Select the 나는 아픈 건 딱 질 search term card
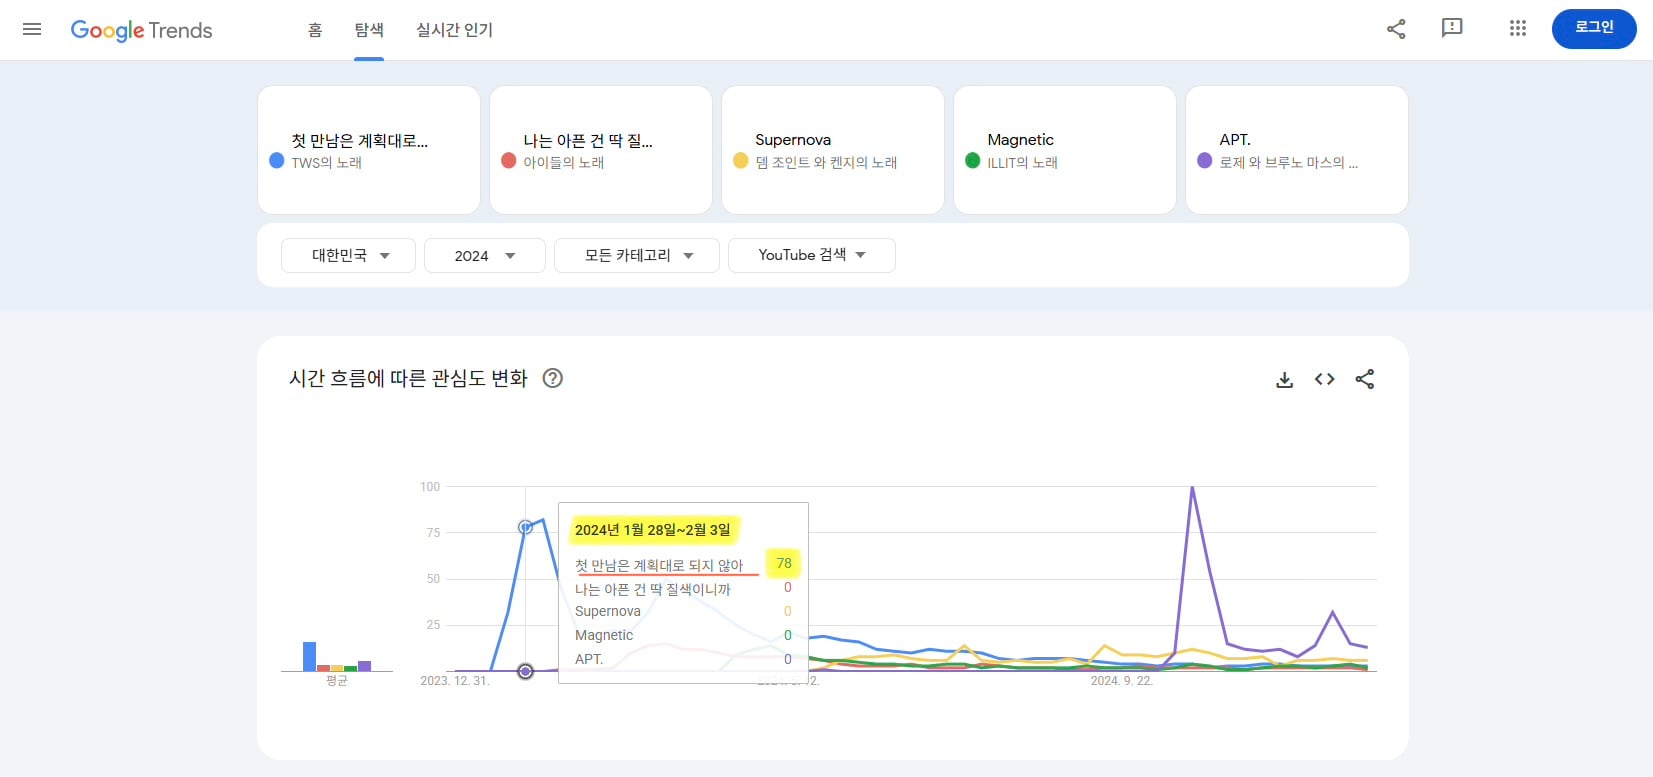This screenshot has height=777, width=1653. click(601, 150)
